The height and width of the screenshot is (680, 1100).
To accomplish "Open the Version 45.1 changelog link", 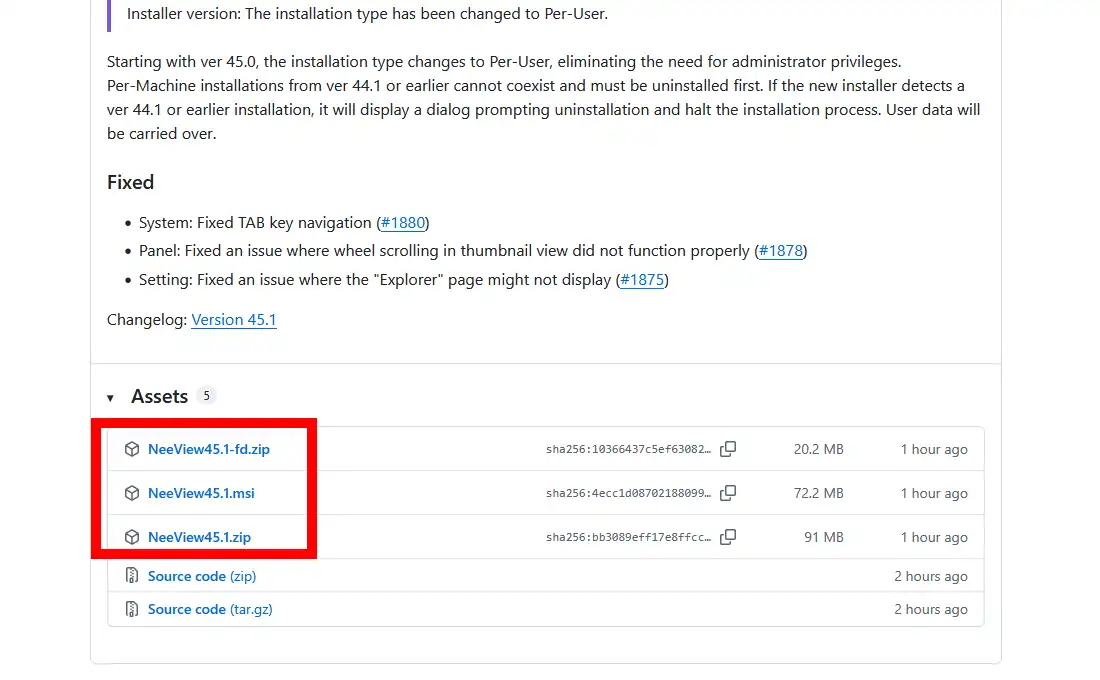I will [x=234, y=320].
